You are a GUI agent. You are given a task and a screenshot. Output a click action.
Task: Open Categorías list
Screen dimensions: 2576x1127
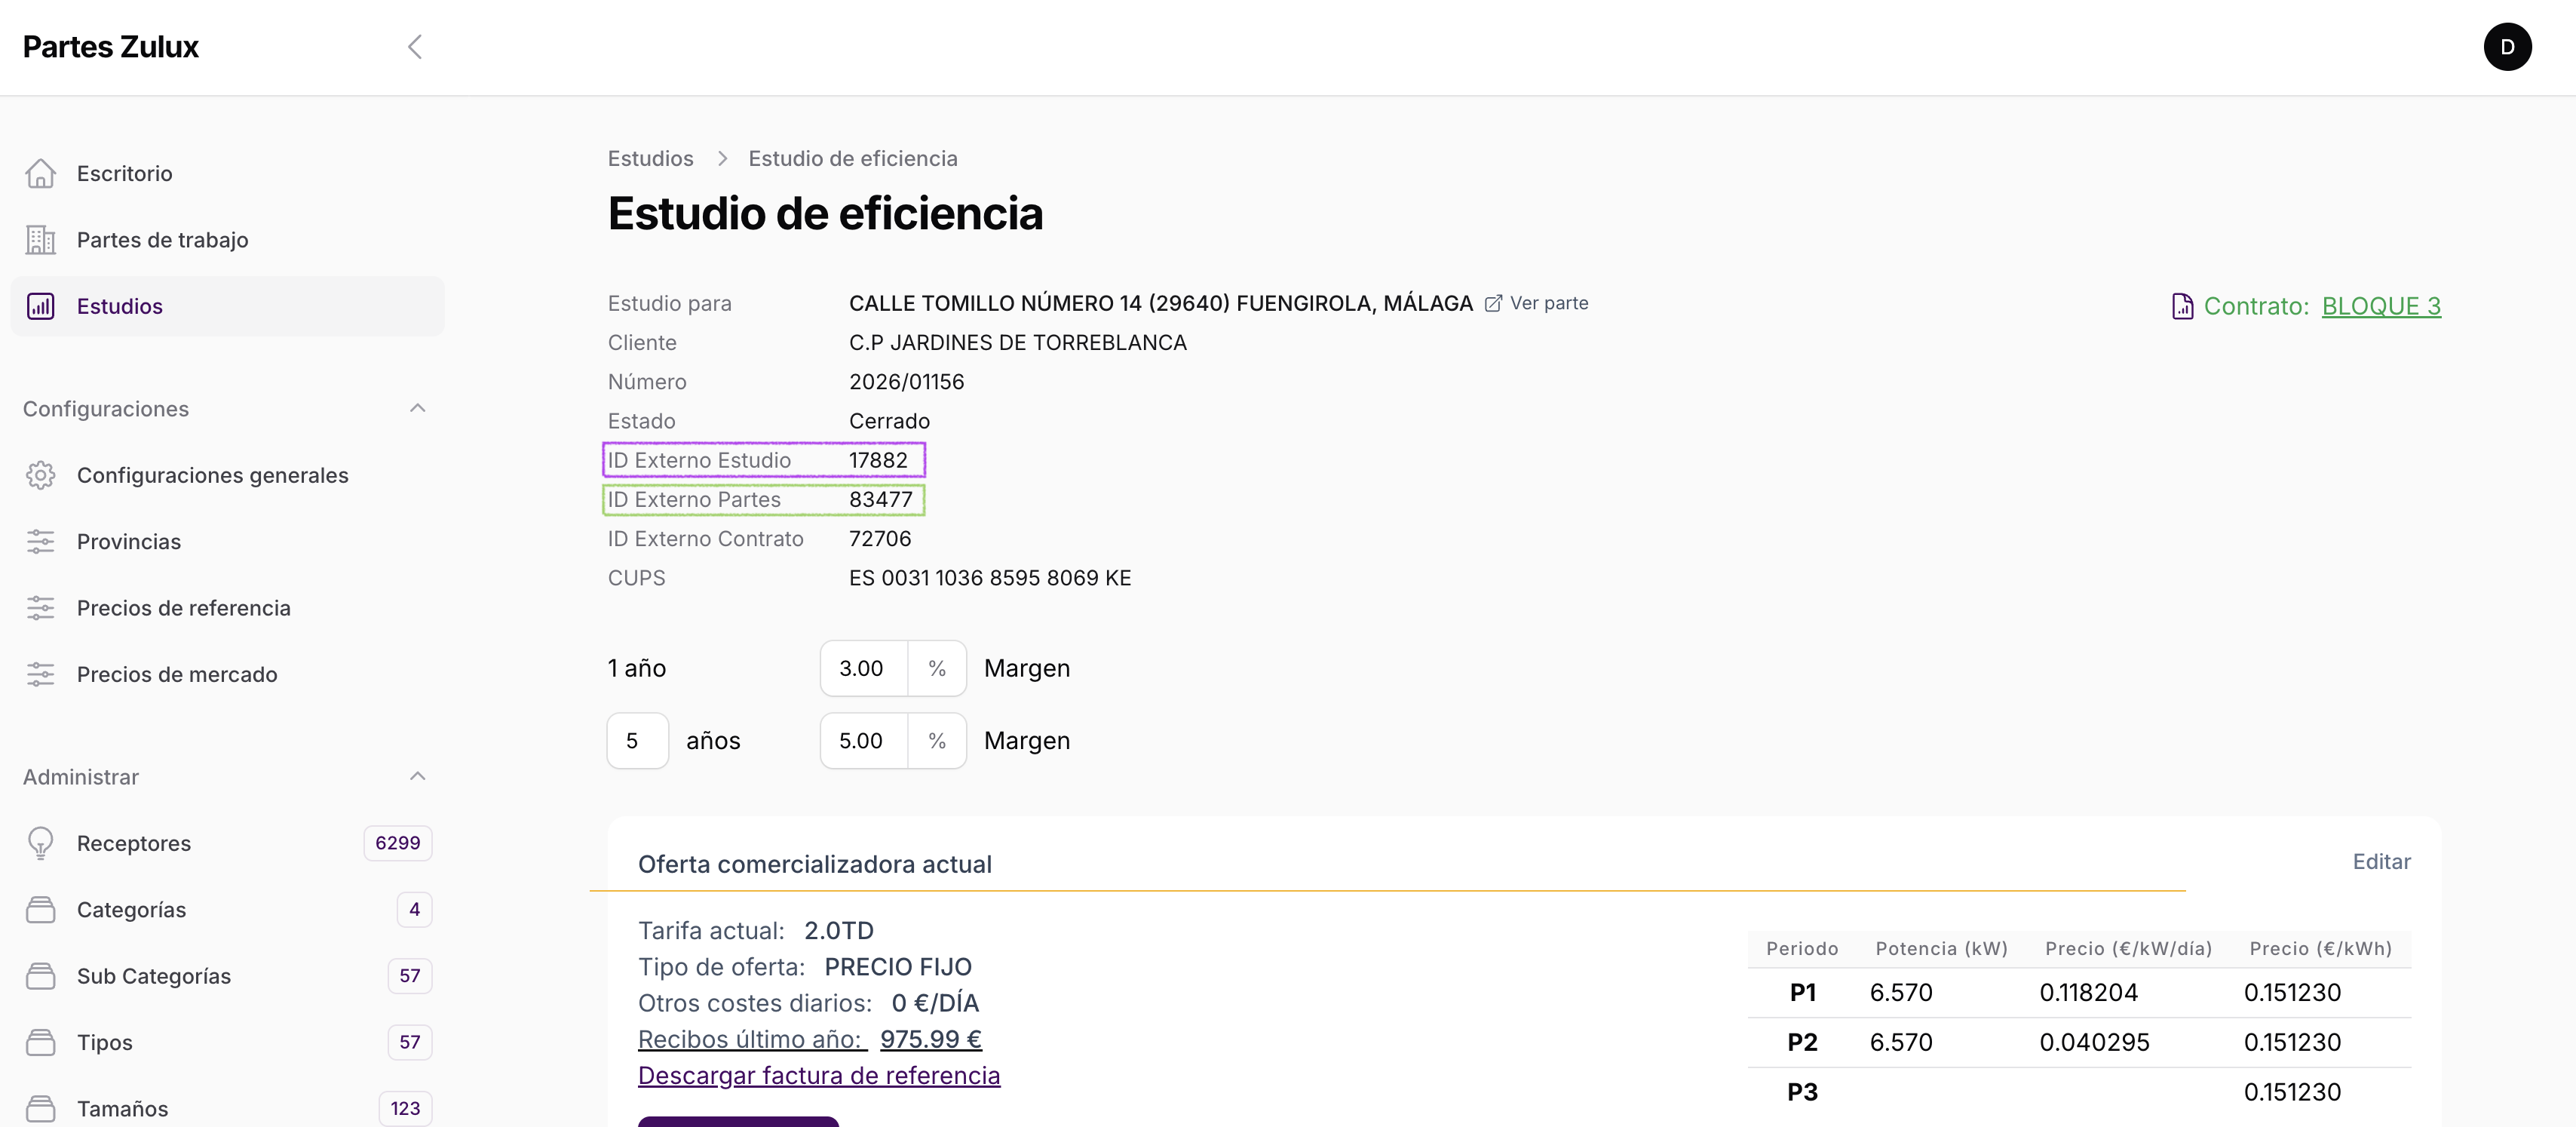(x=227, y=909)
